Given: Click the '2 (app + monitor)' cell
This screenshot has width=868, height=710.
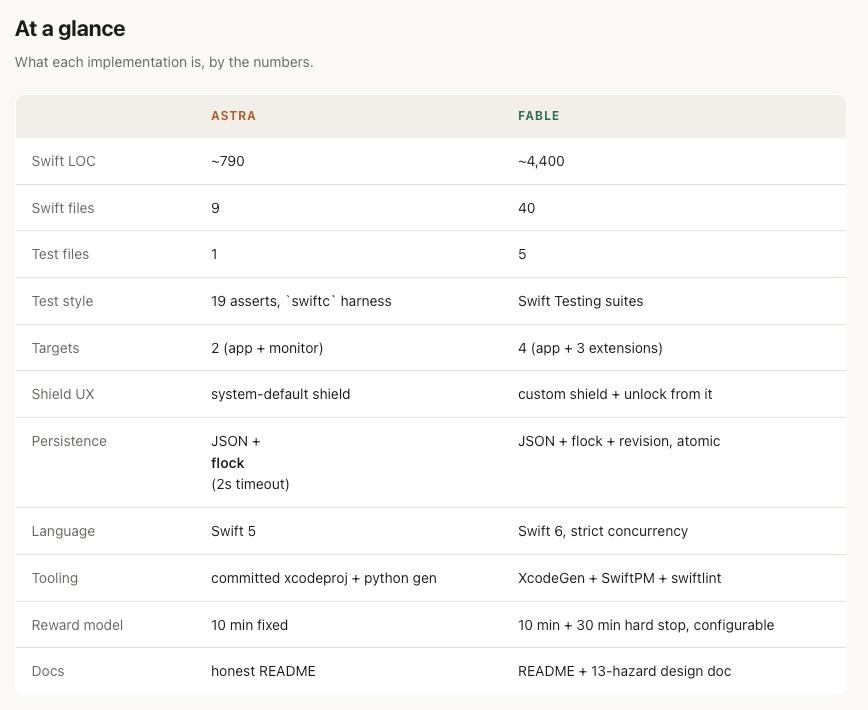Looking at the screenshot, I should pyautogui.click(x=267, y=348).
